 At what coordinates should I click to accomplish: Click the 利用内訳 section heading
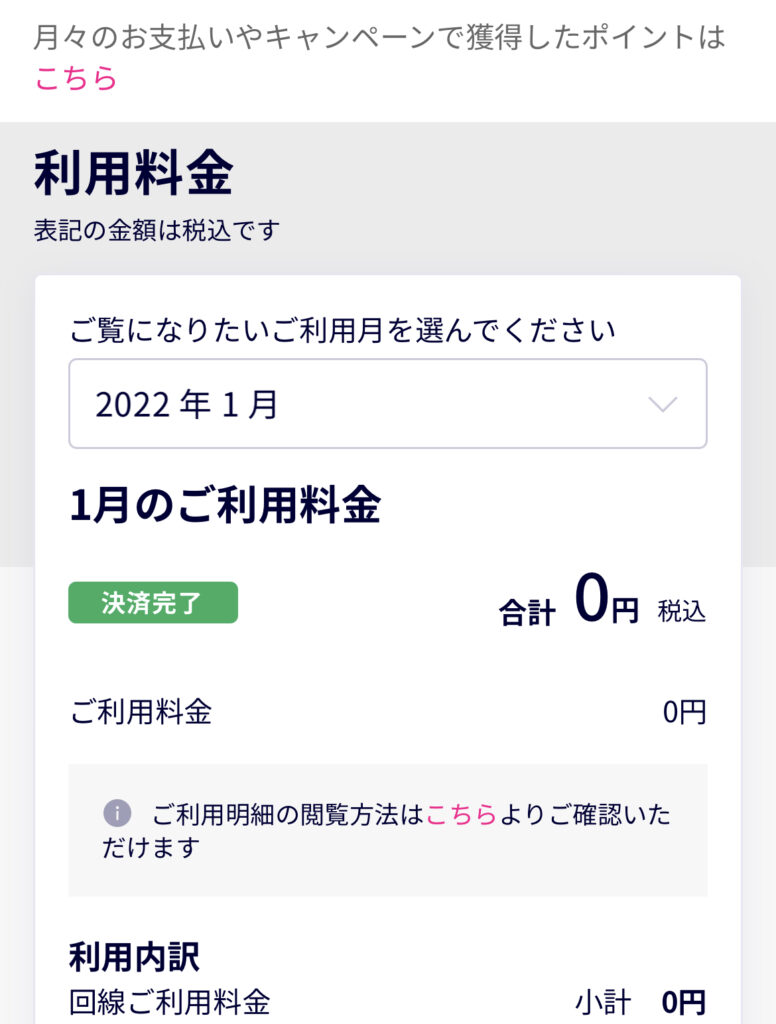pos(134,957)
